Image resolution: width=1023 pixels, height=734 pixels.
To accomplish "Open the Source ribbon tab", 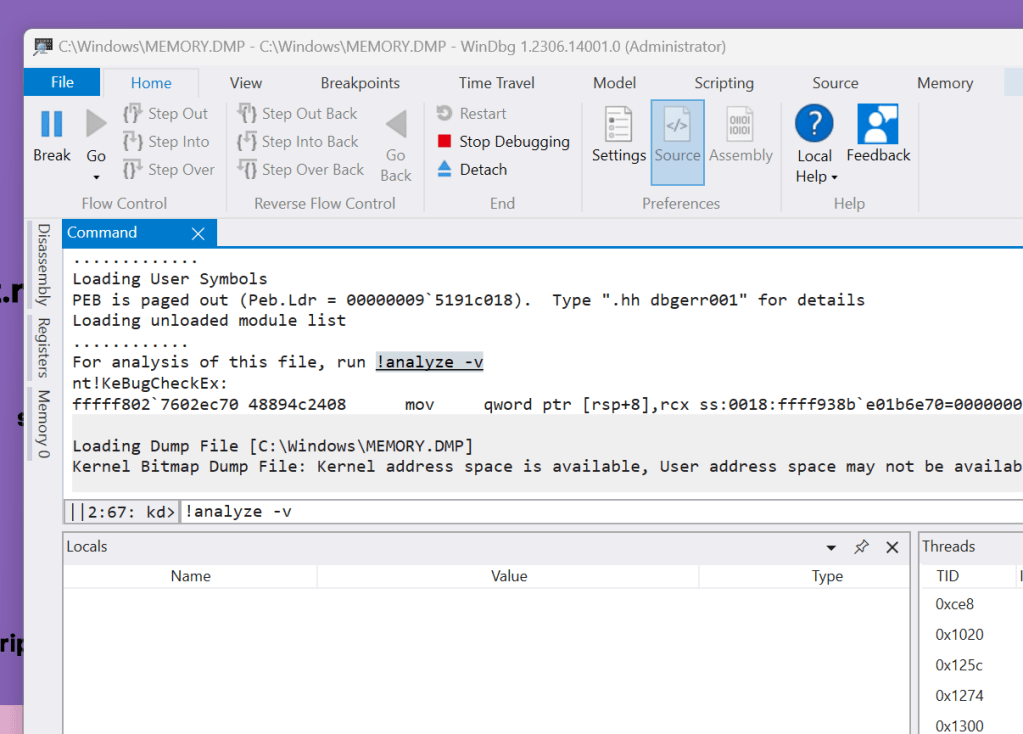I will (x=835, y=83).
